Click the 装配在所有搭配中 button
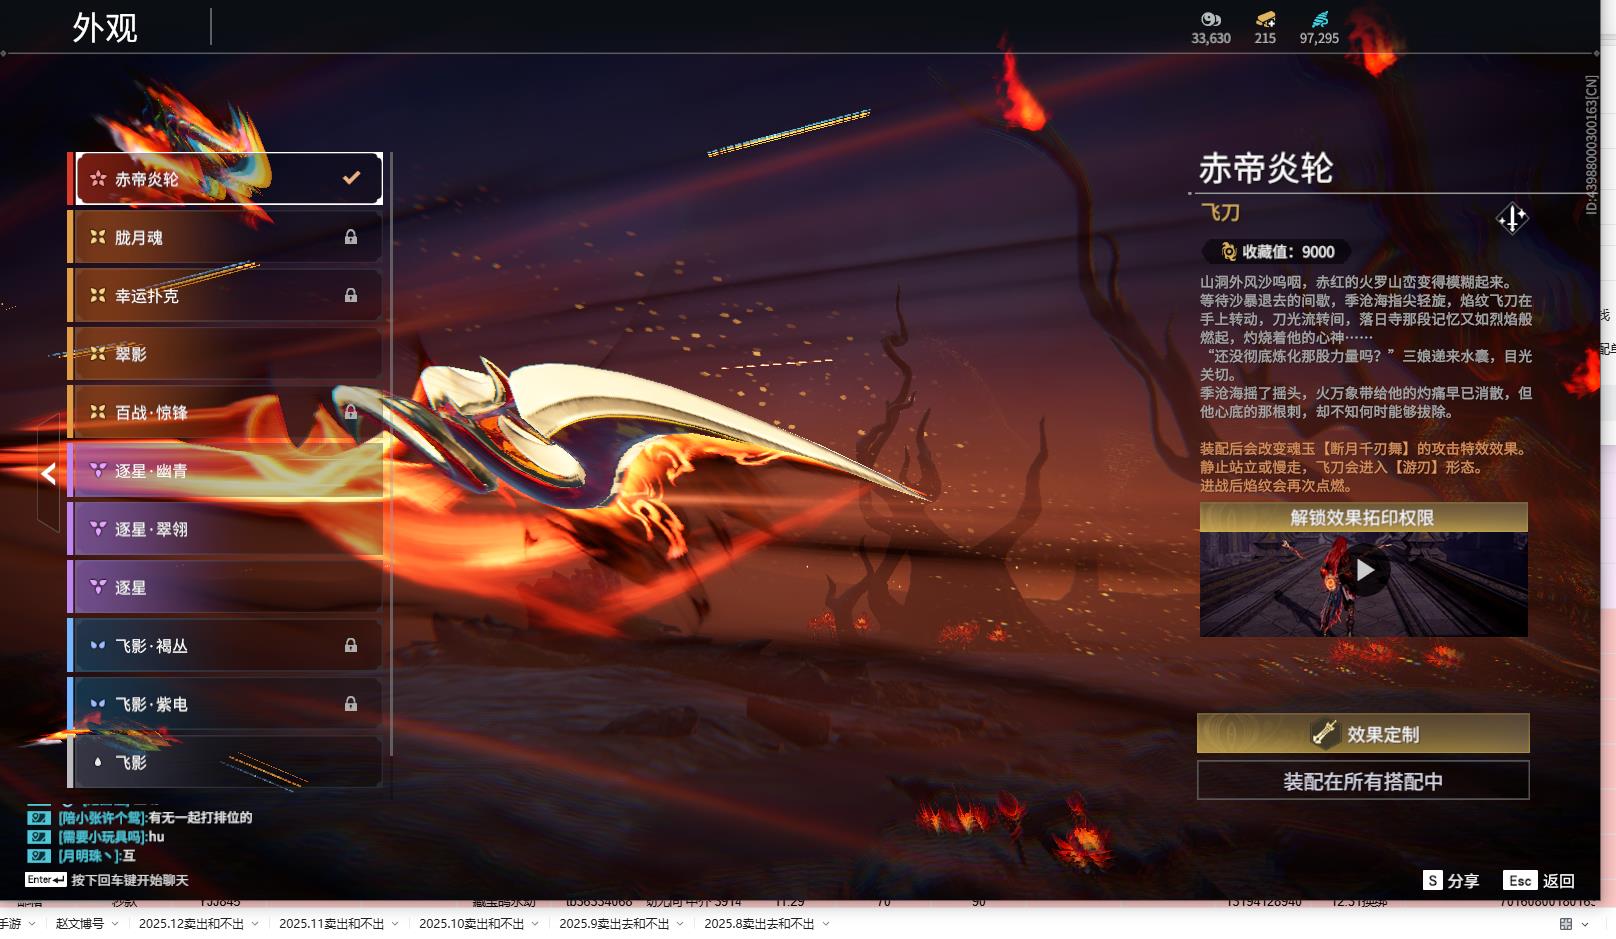This screenshot has width=1616, height=939. 1363,781
